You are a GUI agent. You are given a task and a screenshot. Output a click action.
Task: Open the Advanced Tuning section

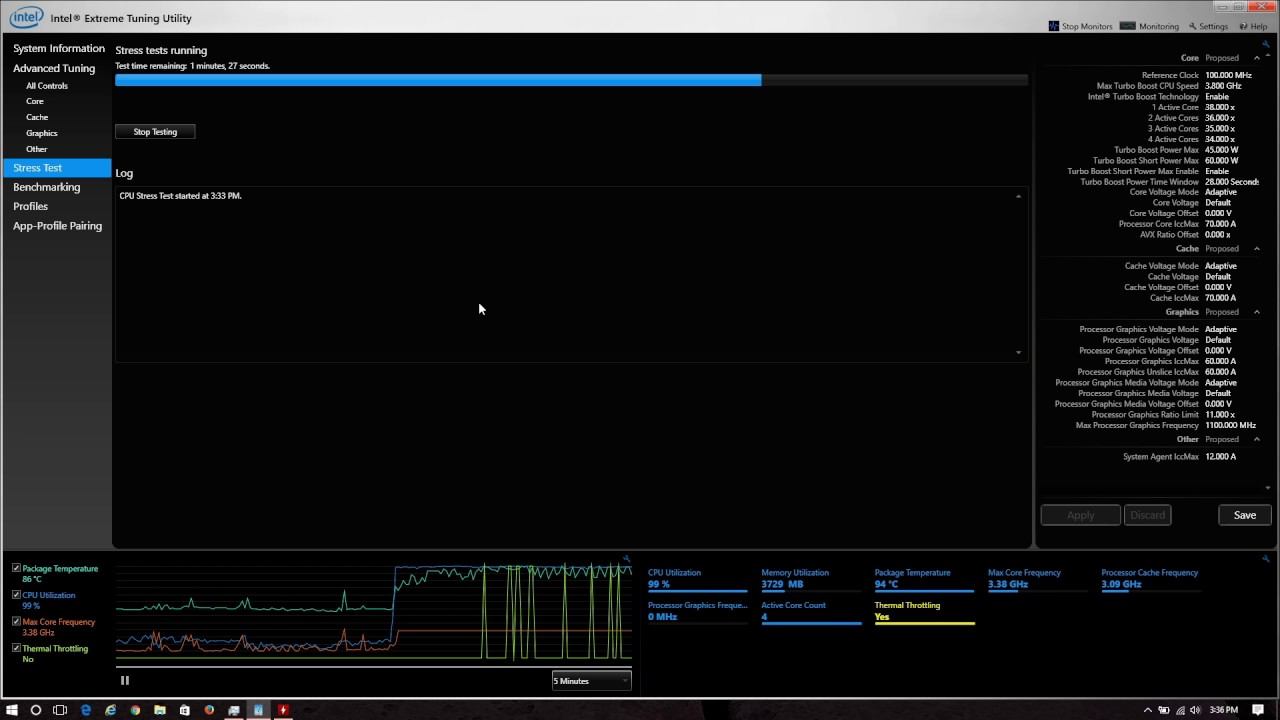[54, 68]
